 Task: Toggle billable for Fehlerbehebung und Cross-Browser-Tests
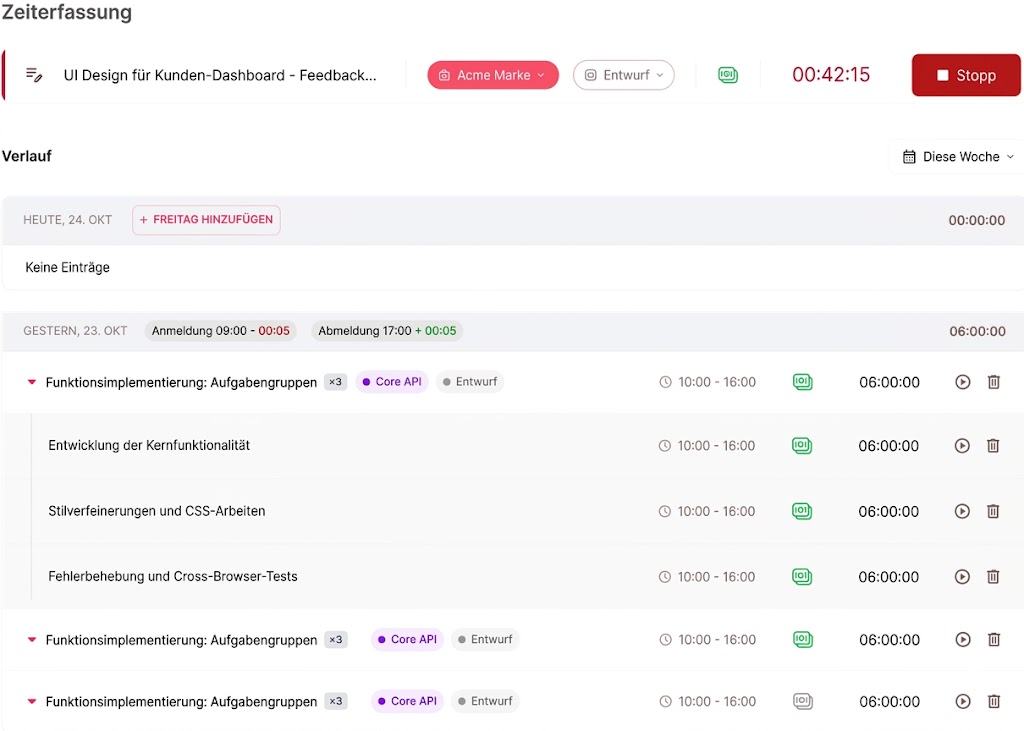tap(802, 576)
